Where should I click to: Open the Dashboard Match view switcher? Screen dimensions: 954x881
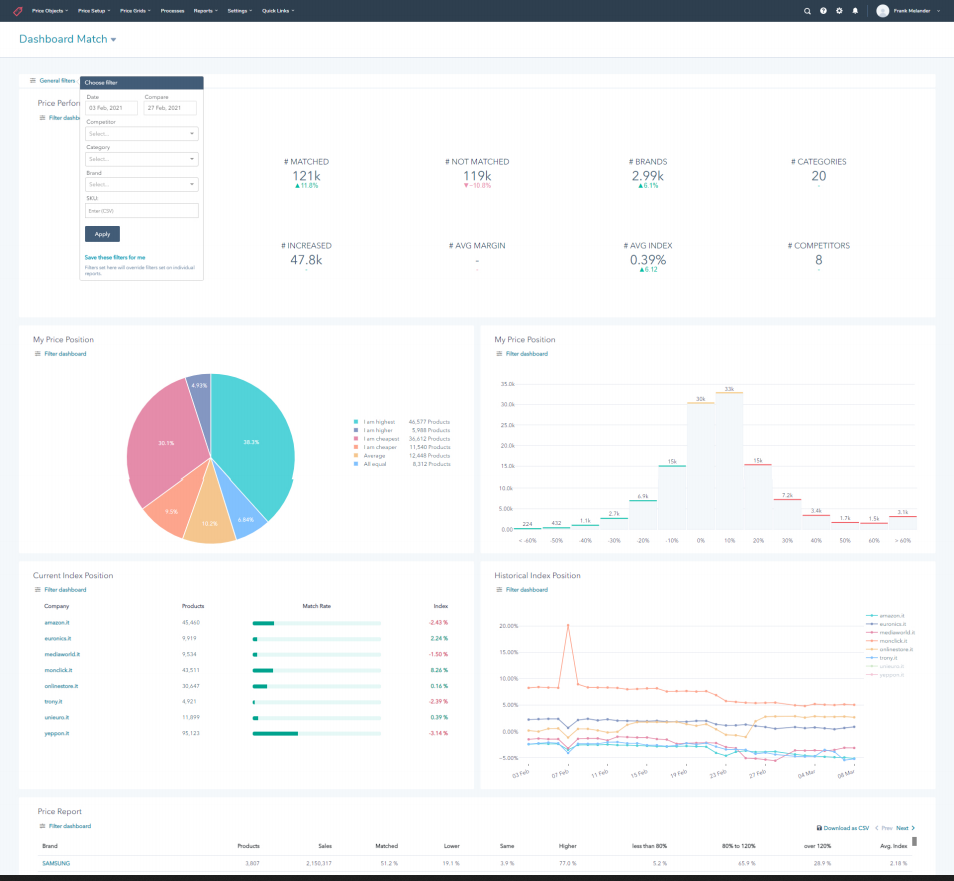click(66, 39)
